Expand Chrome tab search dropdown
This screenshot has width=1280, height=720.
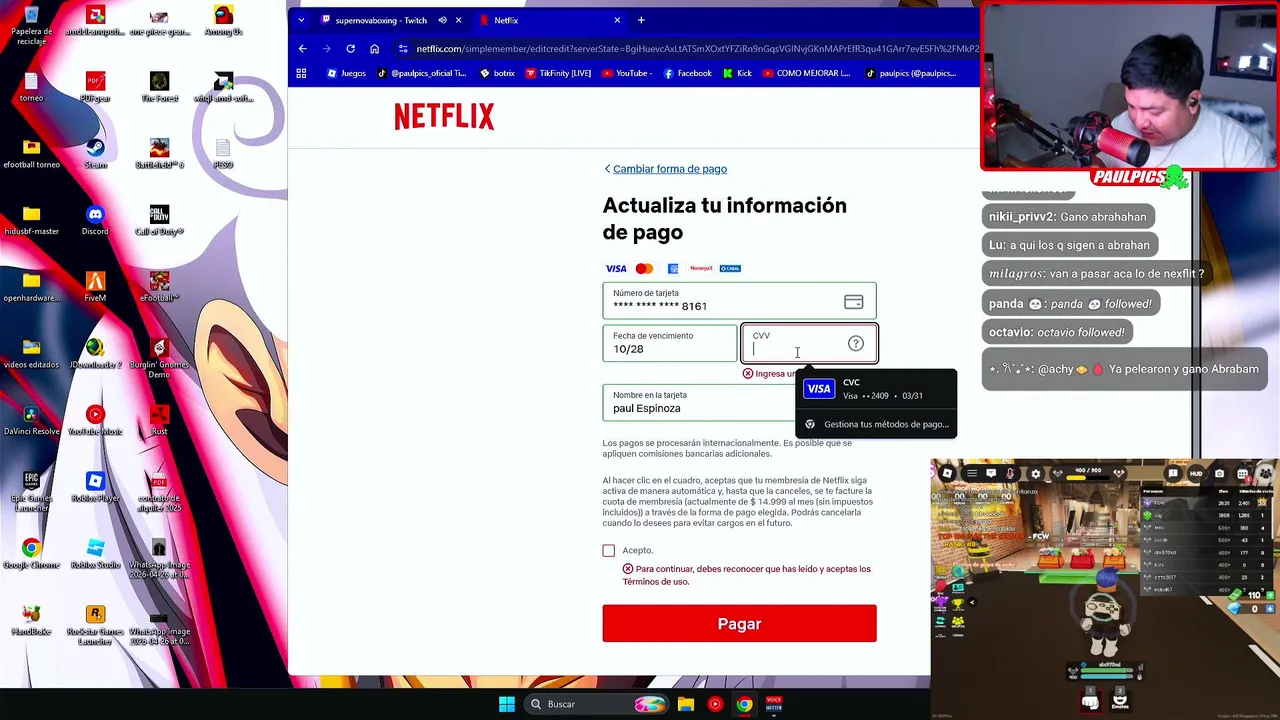pyautogui.click(x=302, y=20)
